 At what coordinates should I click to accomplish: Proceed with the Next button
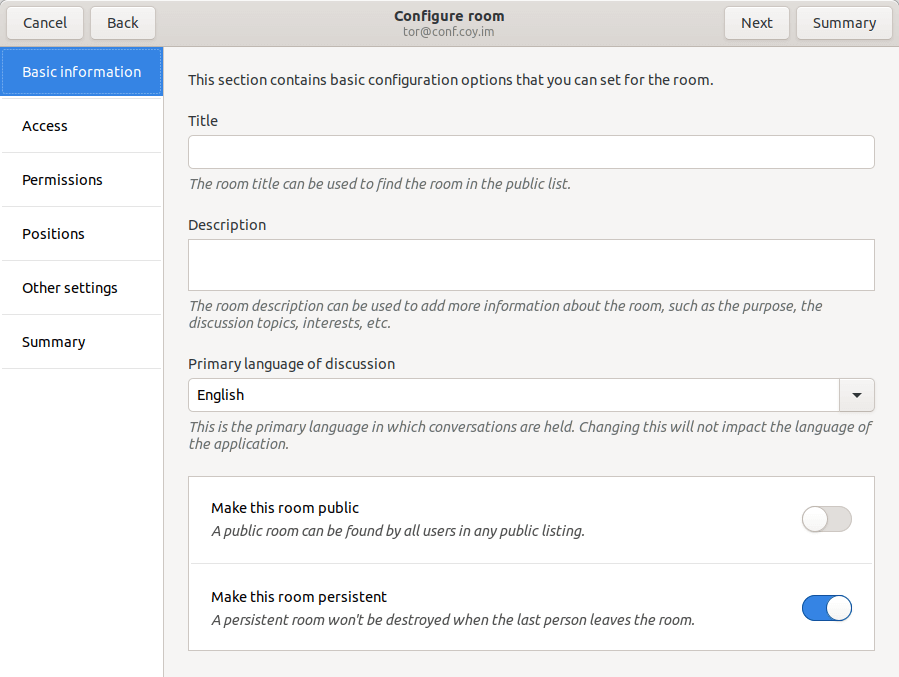pos(756,23)
